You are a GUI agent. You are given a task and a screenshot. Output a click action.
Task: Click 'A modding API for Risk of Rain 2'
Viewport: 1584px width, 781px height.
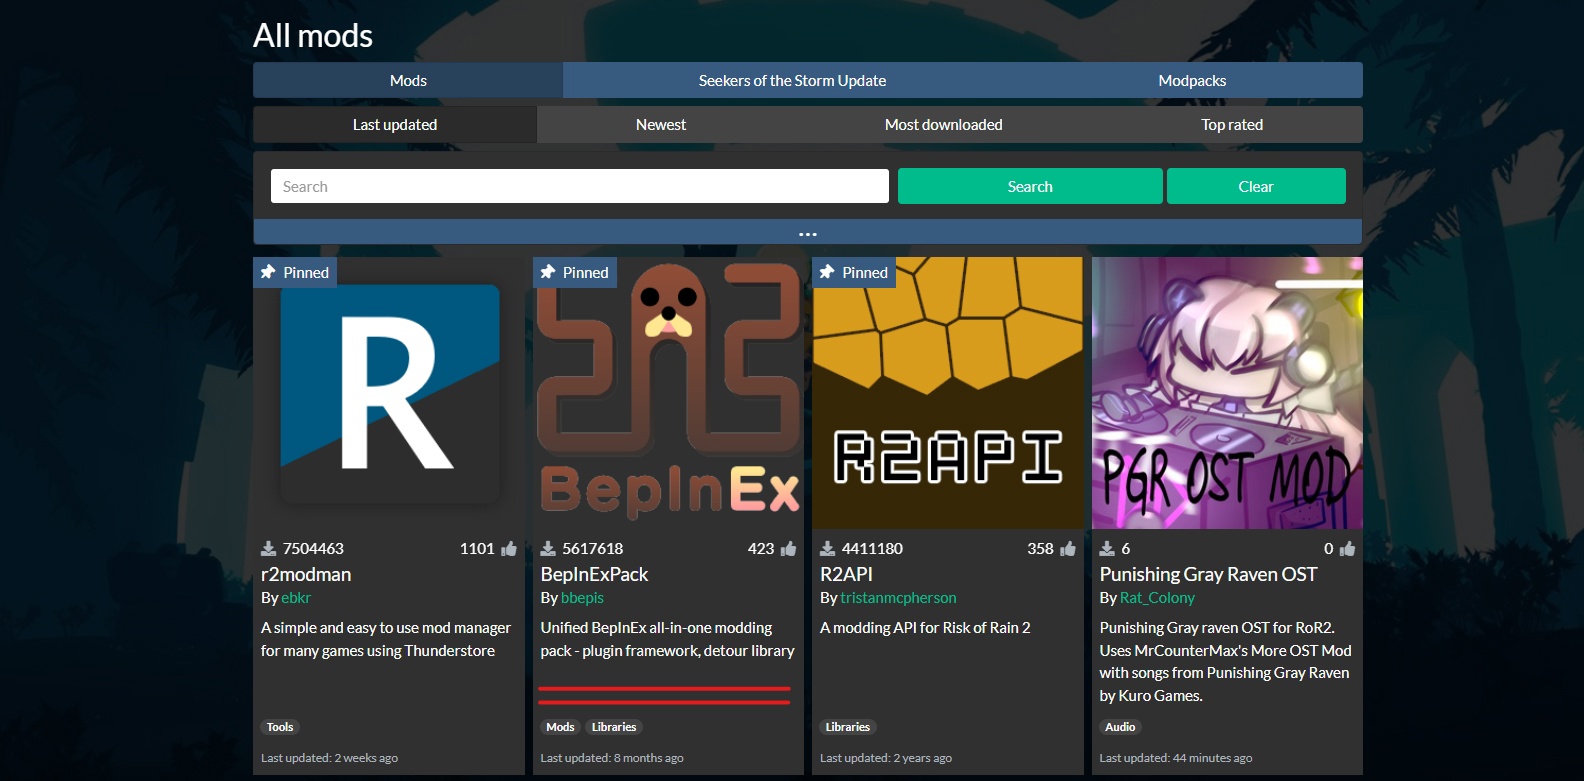click(925, 627)
